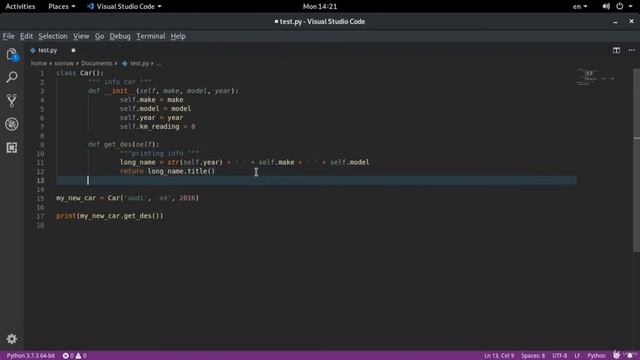
Task: Click the code minimap preview
Action: (x=596, y=78)
